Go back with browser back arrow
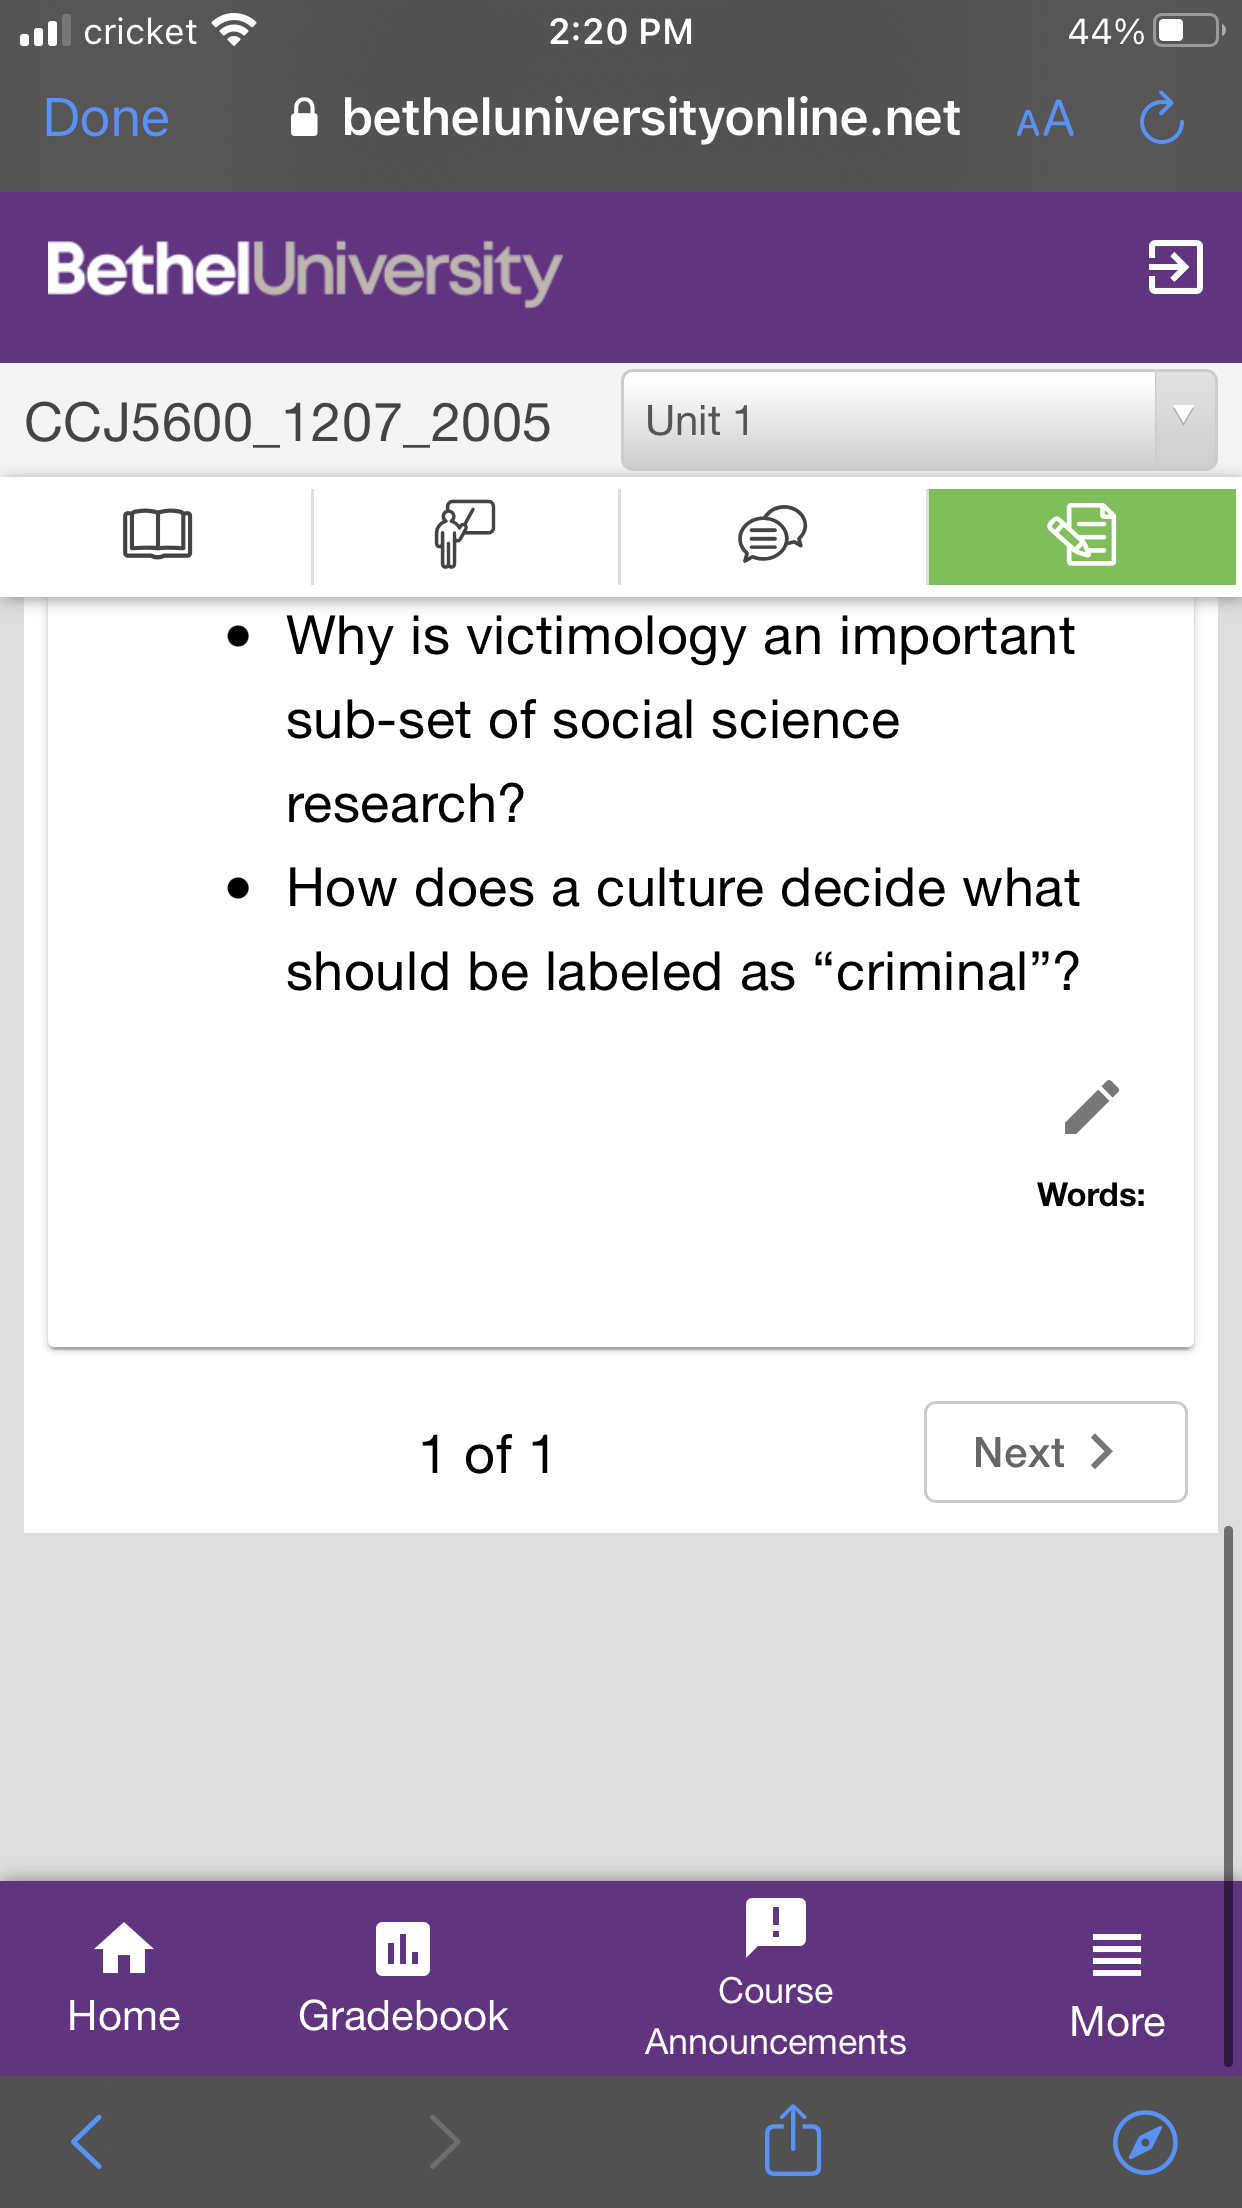 click(87, 2142)
